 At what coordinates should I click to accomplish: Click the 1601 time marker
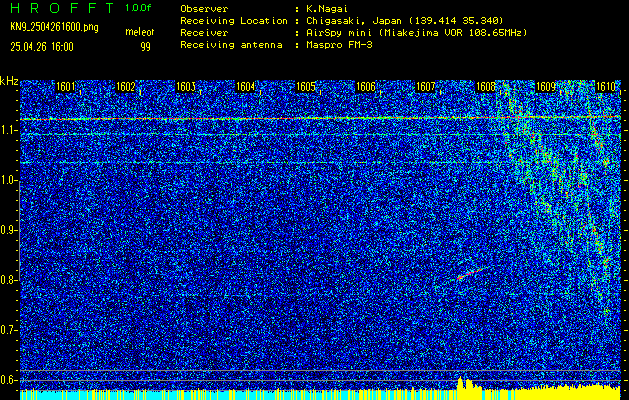coord(66,87)
